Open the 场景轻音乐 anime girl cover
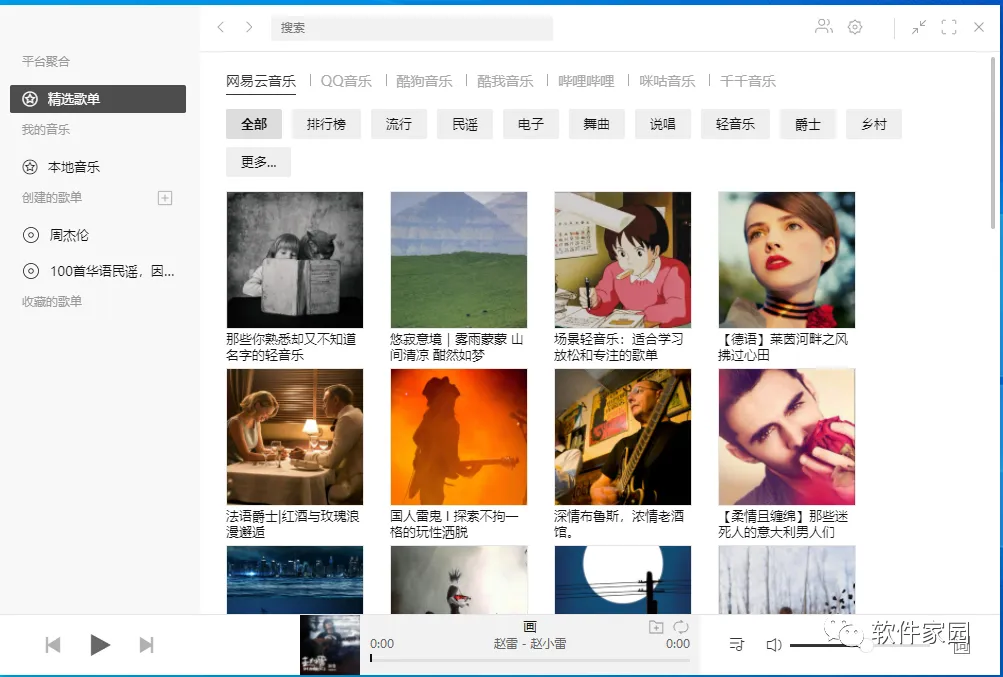Screen dimensions: 1003x677 622,260
